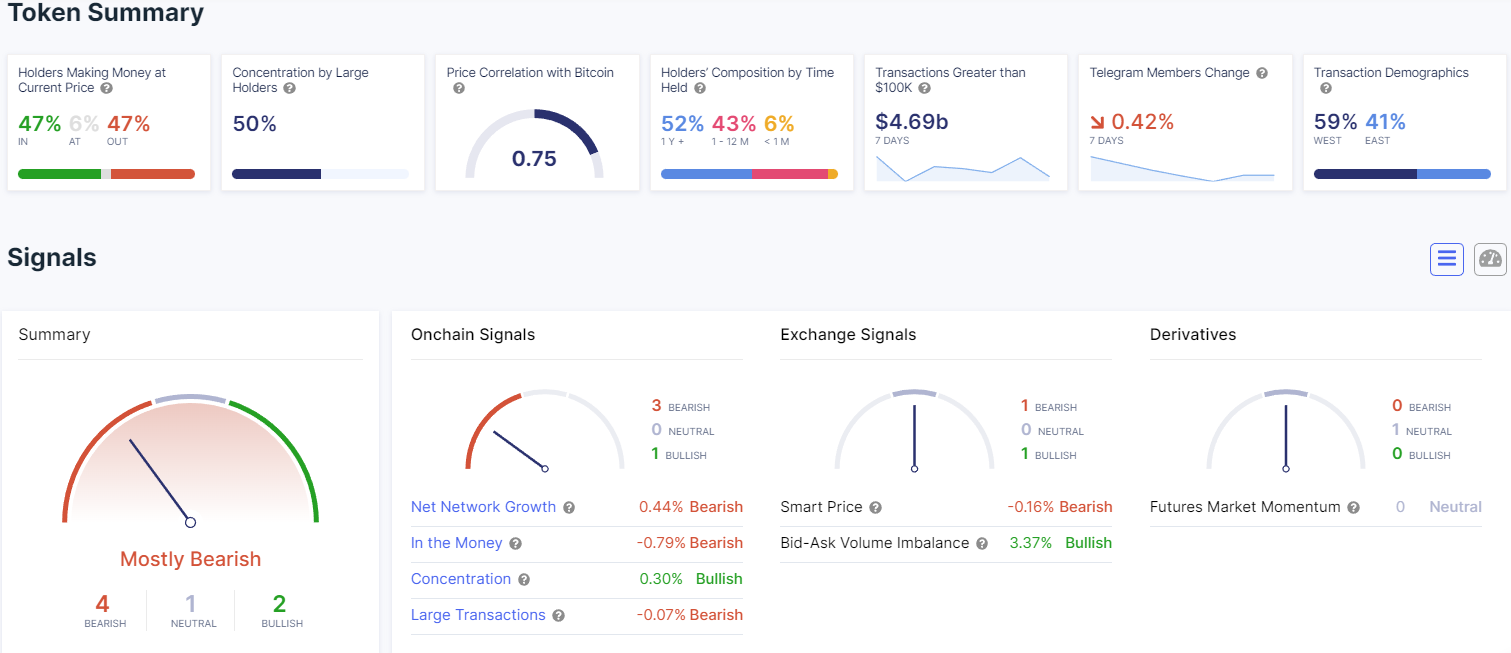The image size is (1511, 653).
Task: Click help icon beside Bid-Ask Volume Imbalance
Action: click(982, 544)
